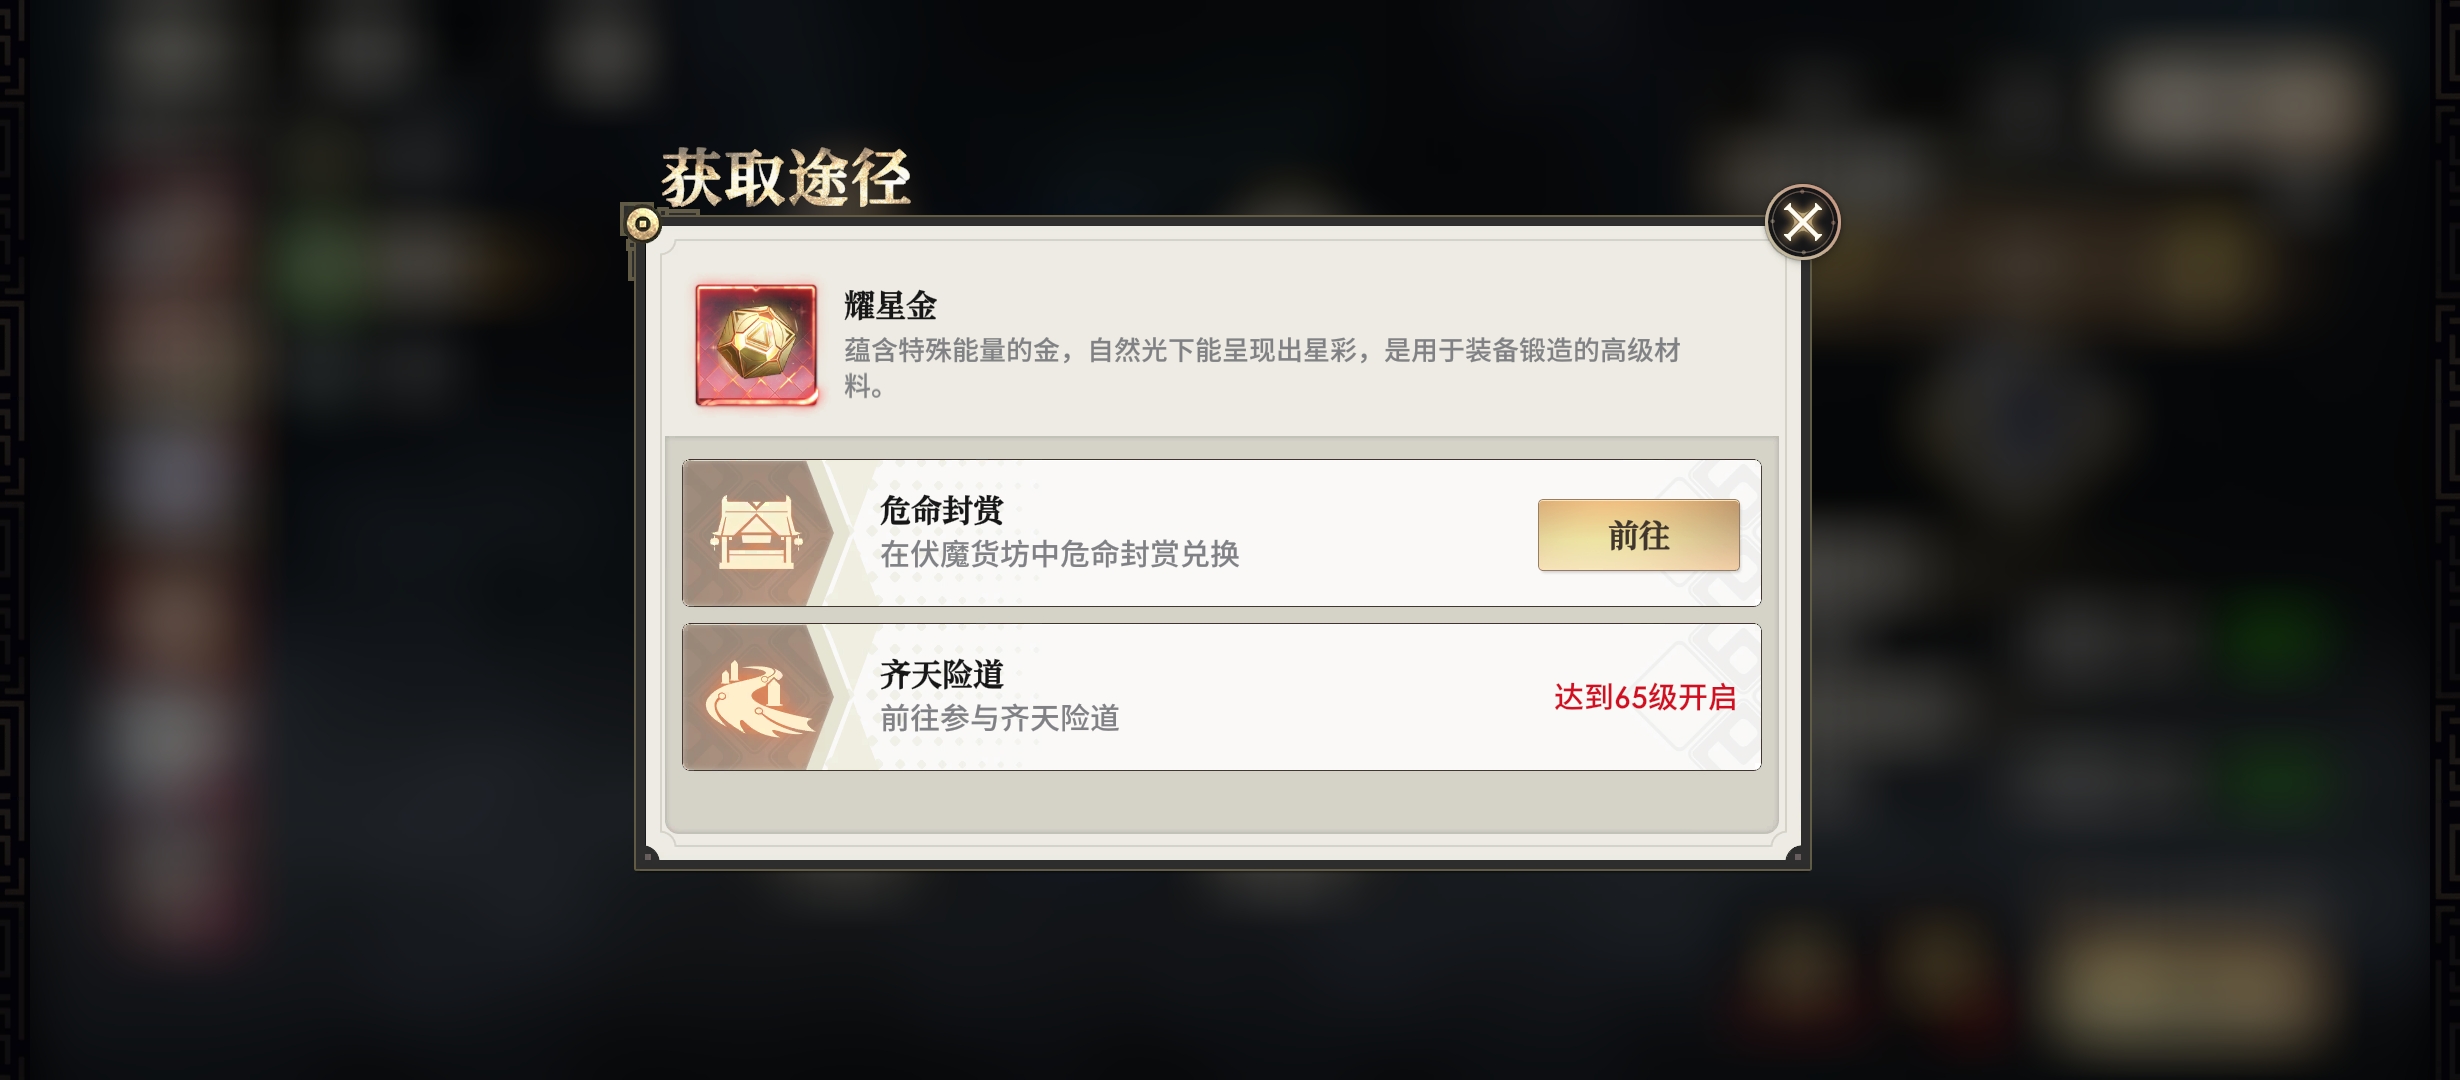Tap the winding road icon beside 齐天险道
This screenshot has width=2460, height=1080.
(757, 697)
